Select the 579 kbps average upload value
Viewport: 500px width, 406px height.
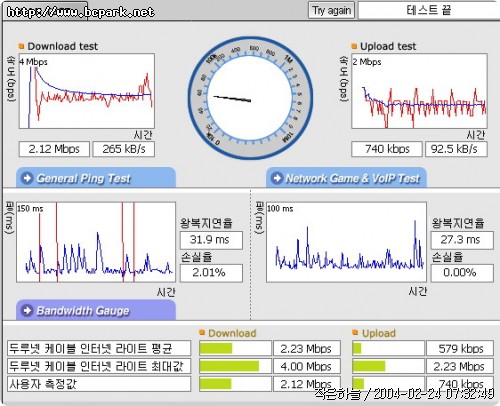click(460, 348)
